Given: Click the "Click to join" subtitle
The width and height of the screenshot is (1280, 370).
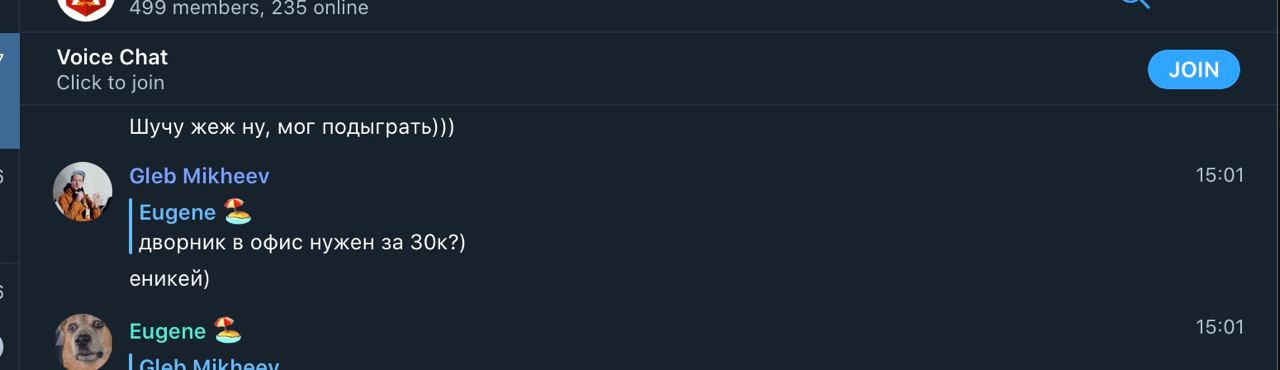Looking at the screenshot, I should coord(110,83).
